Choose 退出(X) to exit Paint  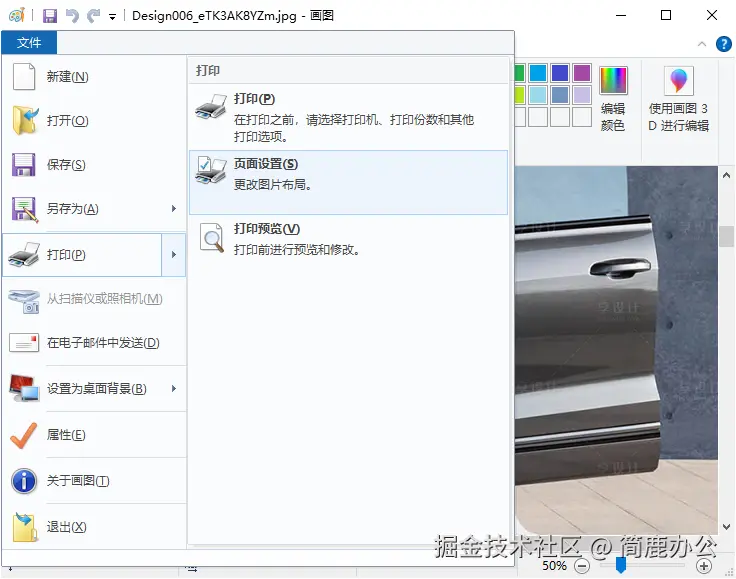[94, 527]
